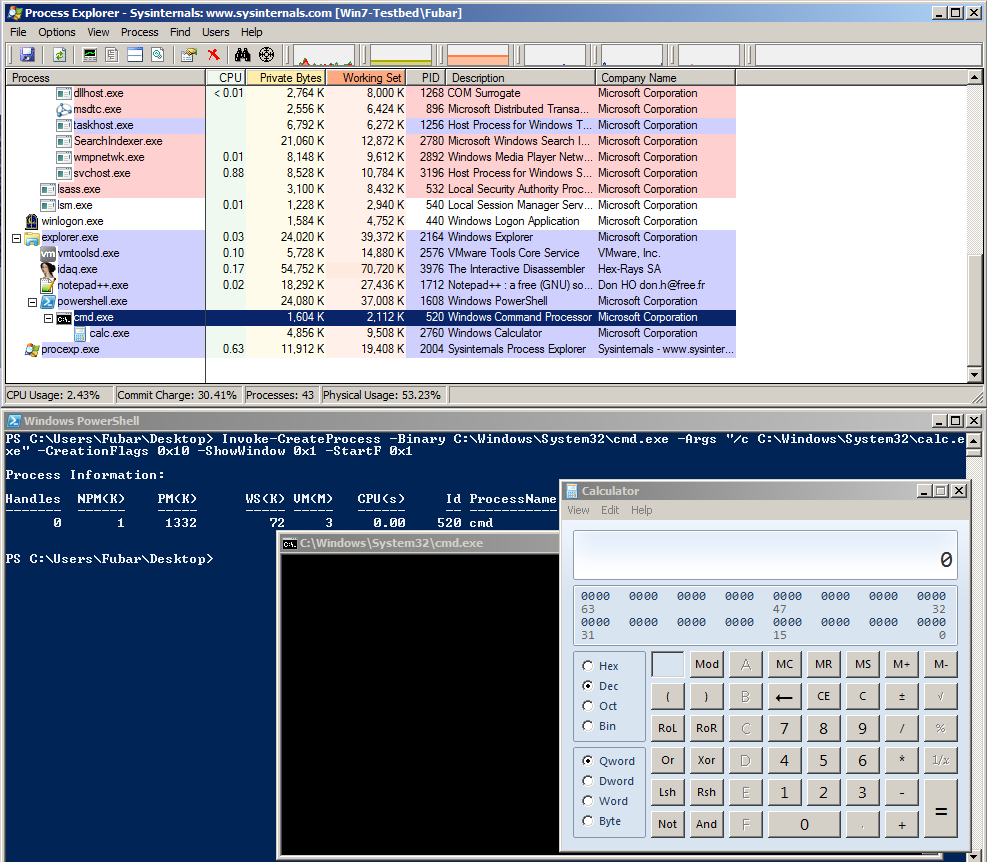Image resolution: width=987 pixels, height=862 pixels.
Task: Click the PowerShell scrollbar up arrow
Action: click(973, 440)
